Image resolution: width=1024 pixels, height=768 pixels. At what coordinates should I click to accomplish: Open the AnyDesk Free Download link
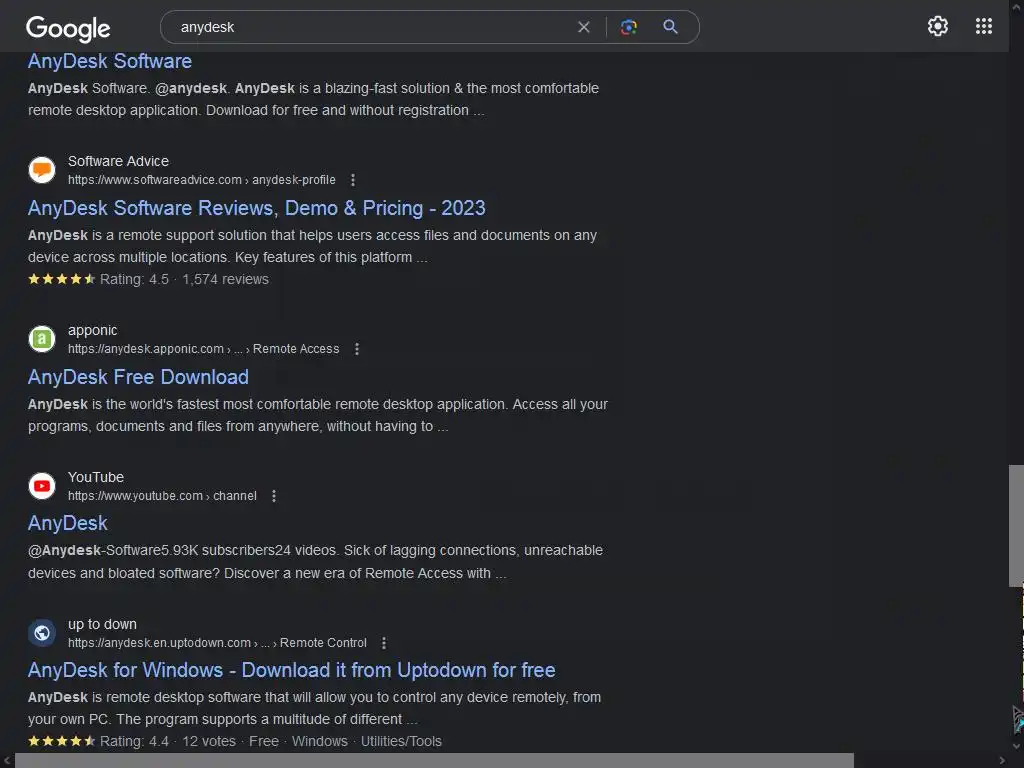tap(138, 377)
